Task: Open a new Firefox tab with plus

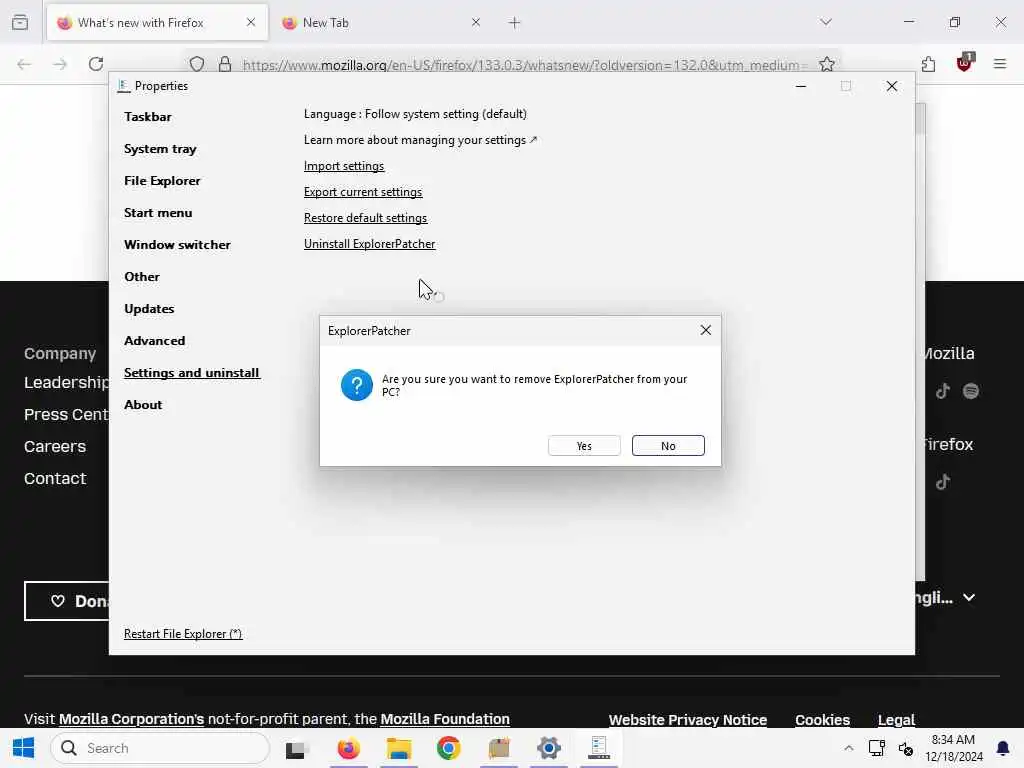Action: 515,23
